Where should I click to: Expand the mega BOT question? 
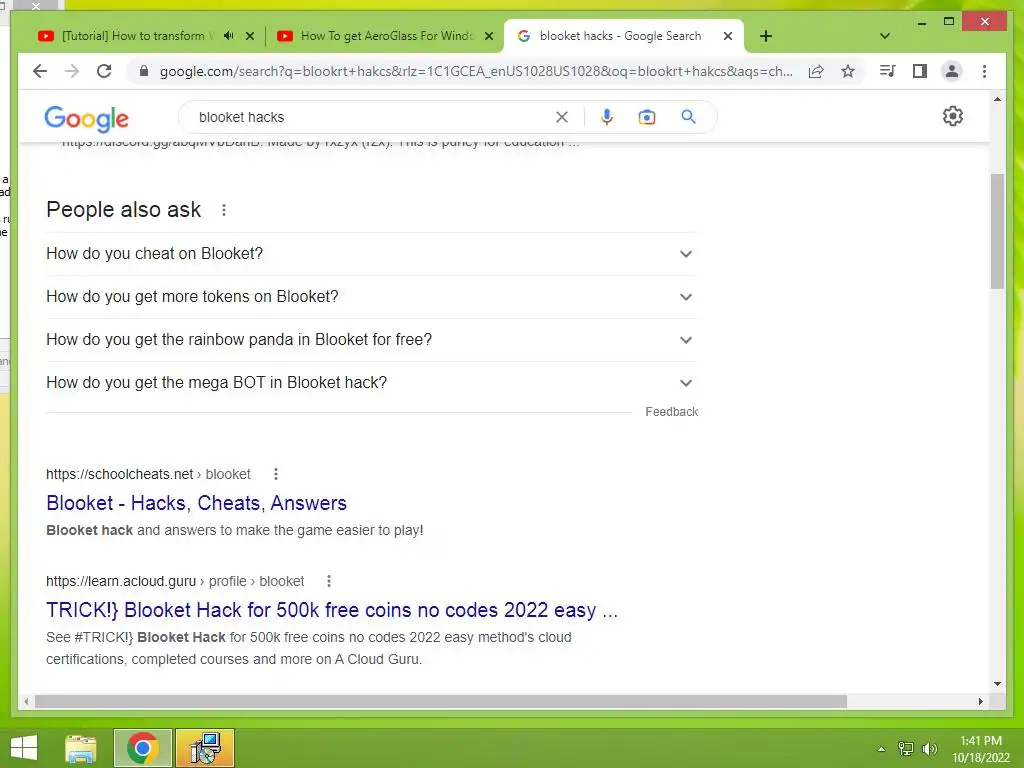(x=372, y=383)
